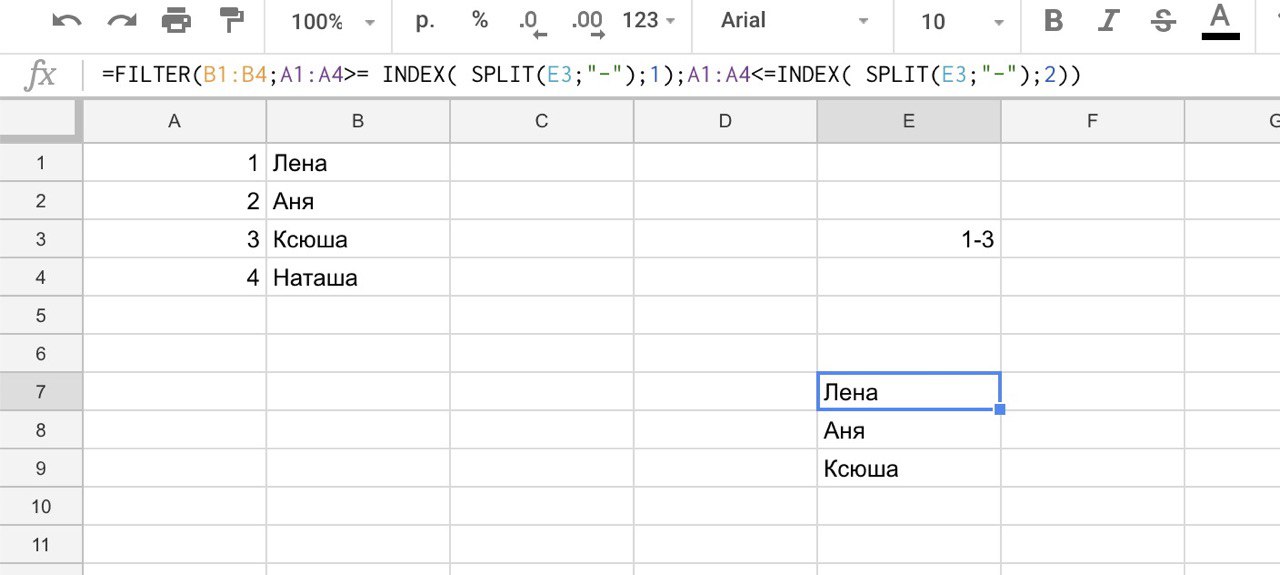Open the 123 number formats menu
Screen dimensions: 1280x575
(649, 21)
